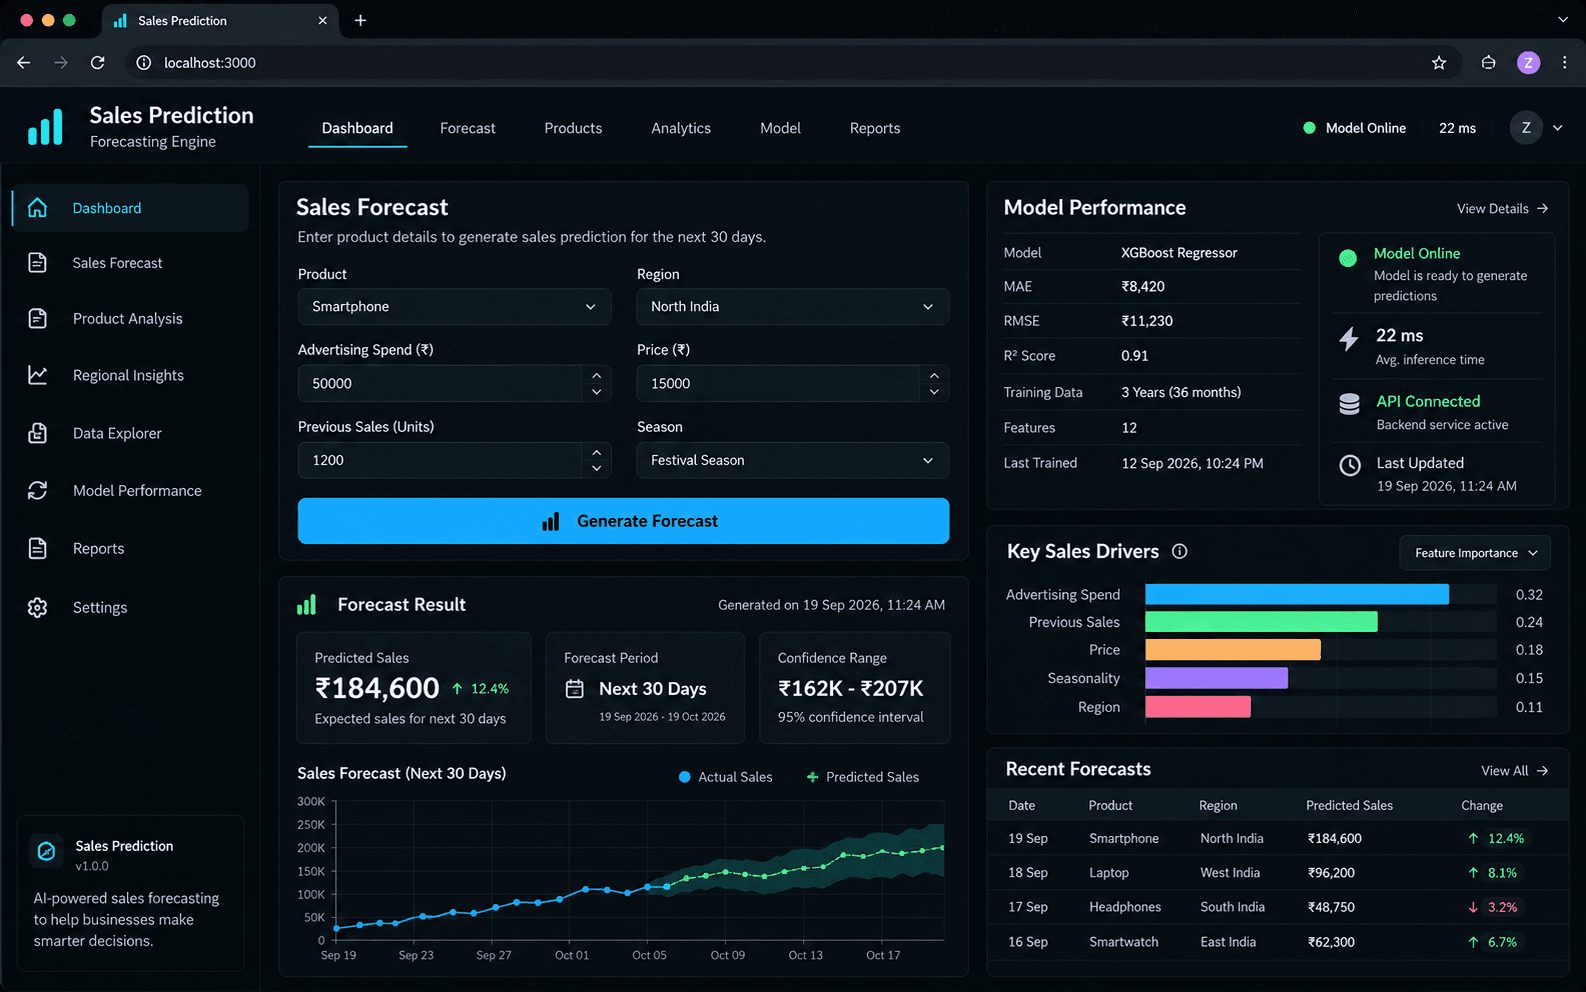Click the Key Sales Drivers info icon
Screen dimensions: 1586x992
click(x=1179, y=551)
